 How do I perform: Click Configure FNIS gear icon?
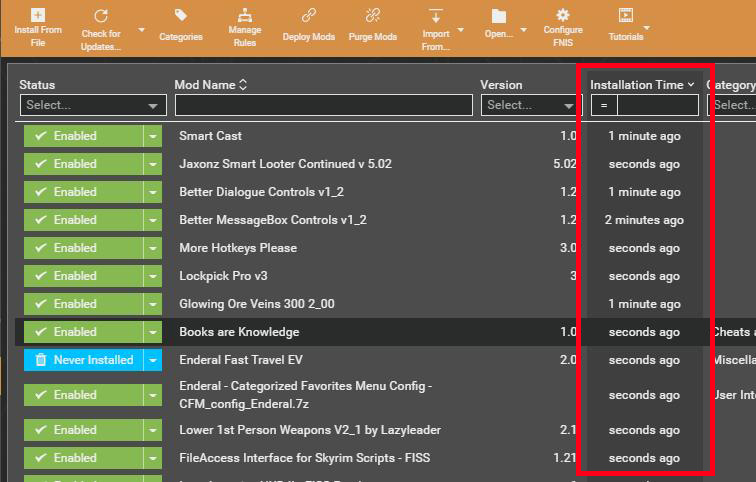[563, 15]
